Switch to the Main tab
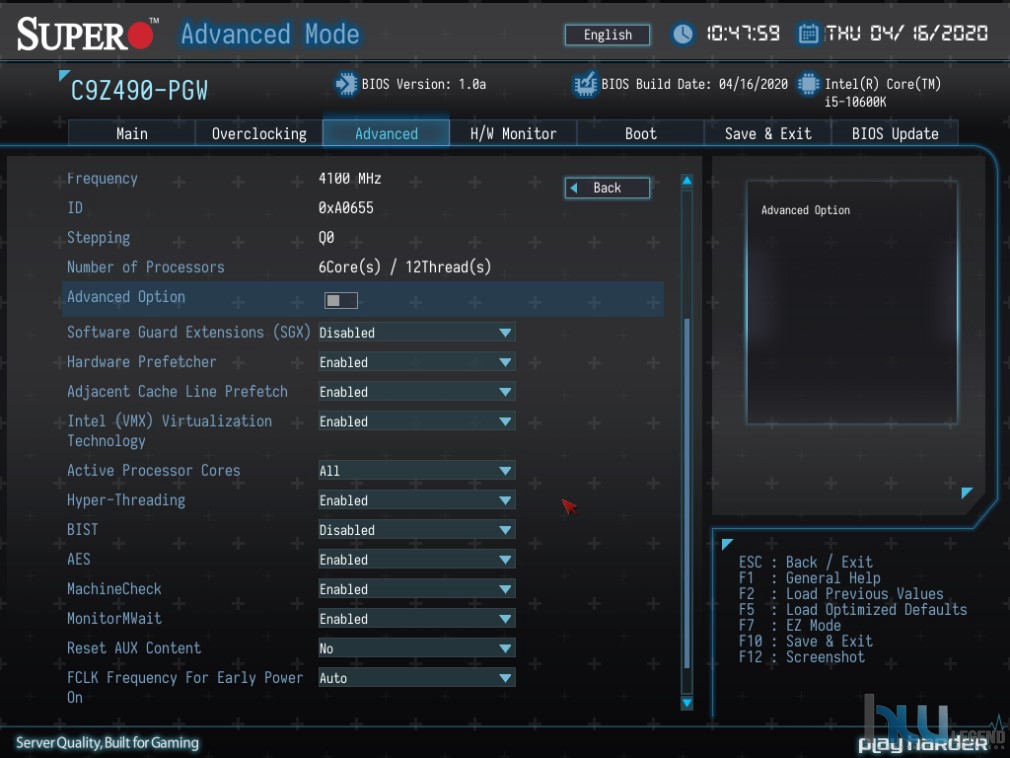Screen dimensions: 1010x758 (x=131, y=133)
